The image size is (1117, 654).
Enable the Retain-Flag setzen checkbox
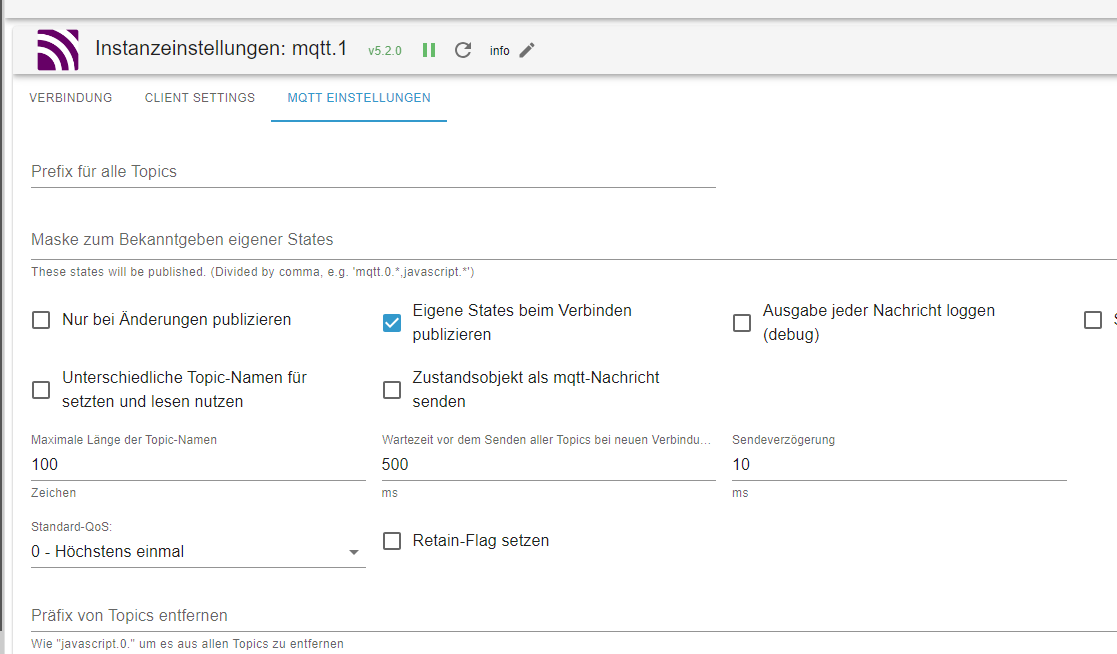[392, 541]
